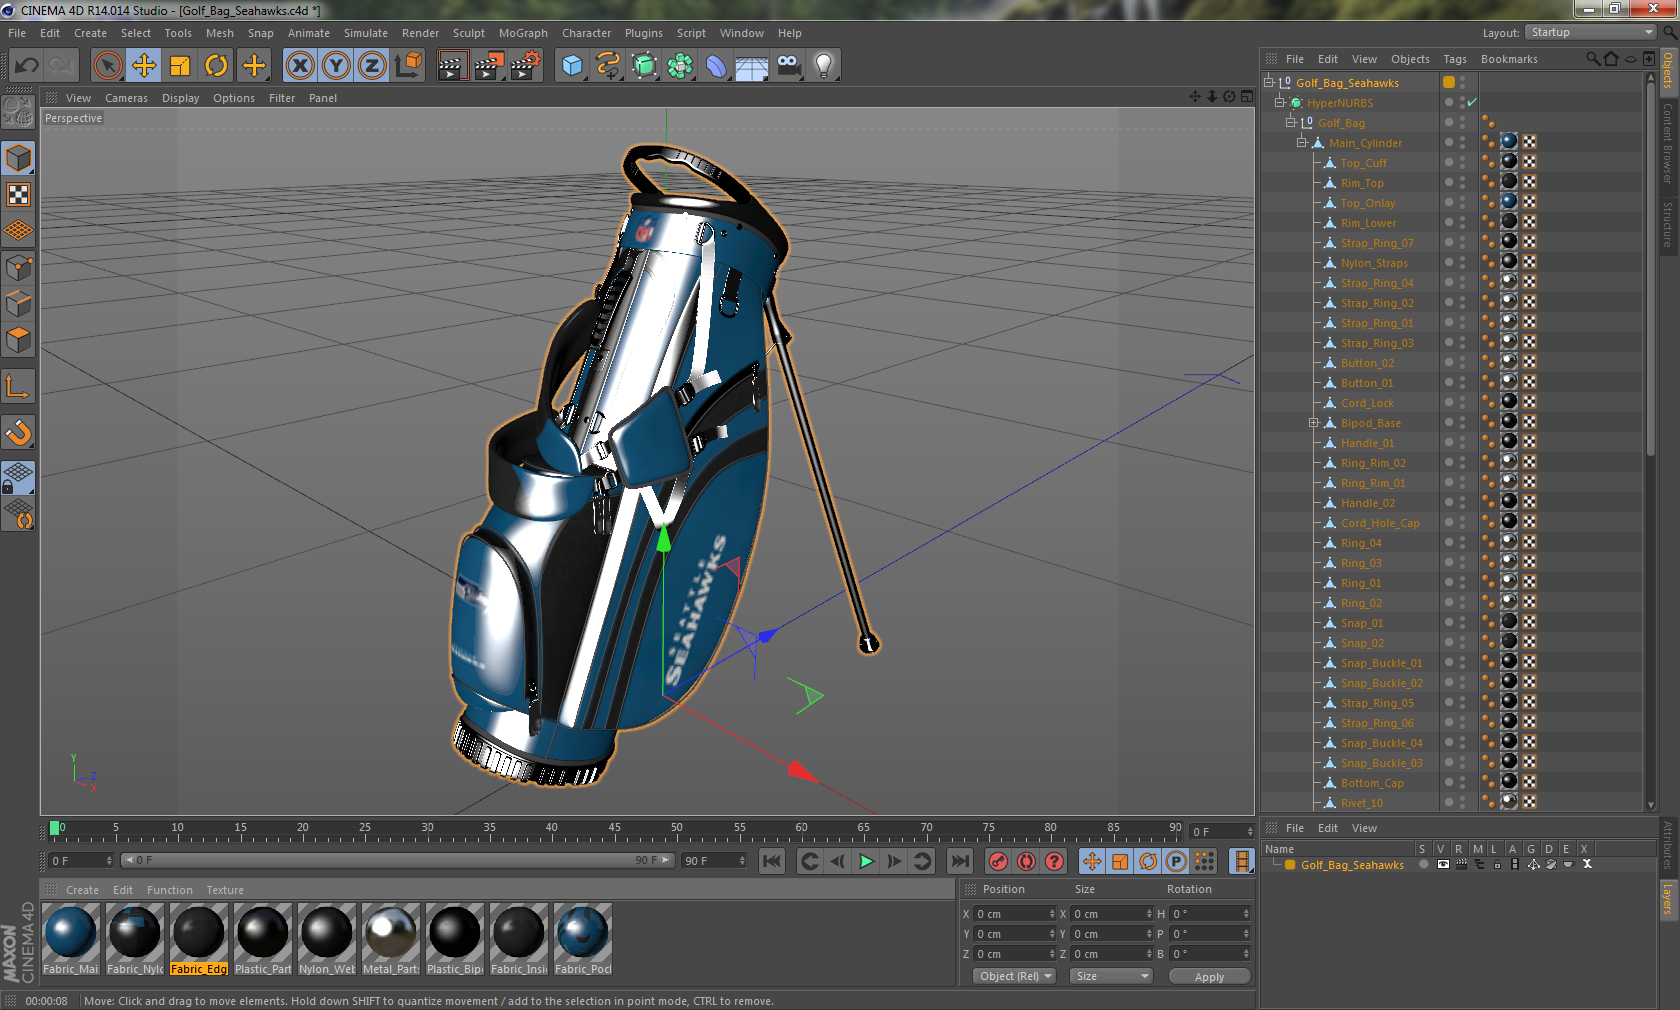Image resolution: width=1680 pixels, height=1010 pixels.
Task: Click the Record Active Objects button
Action: pyautogui.click(x=998, y=861)
